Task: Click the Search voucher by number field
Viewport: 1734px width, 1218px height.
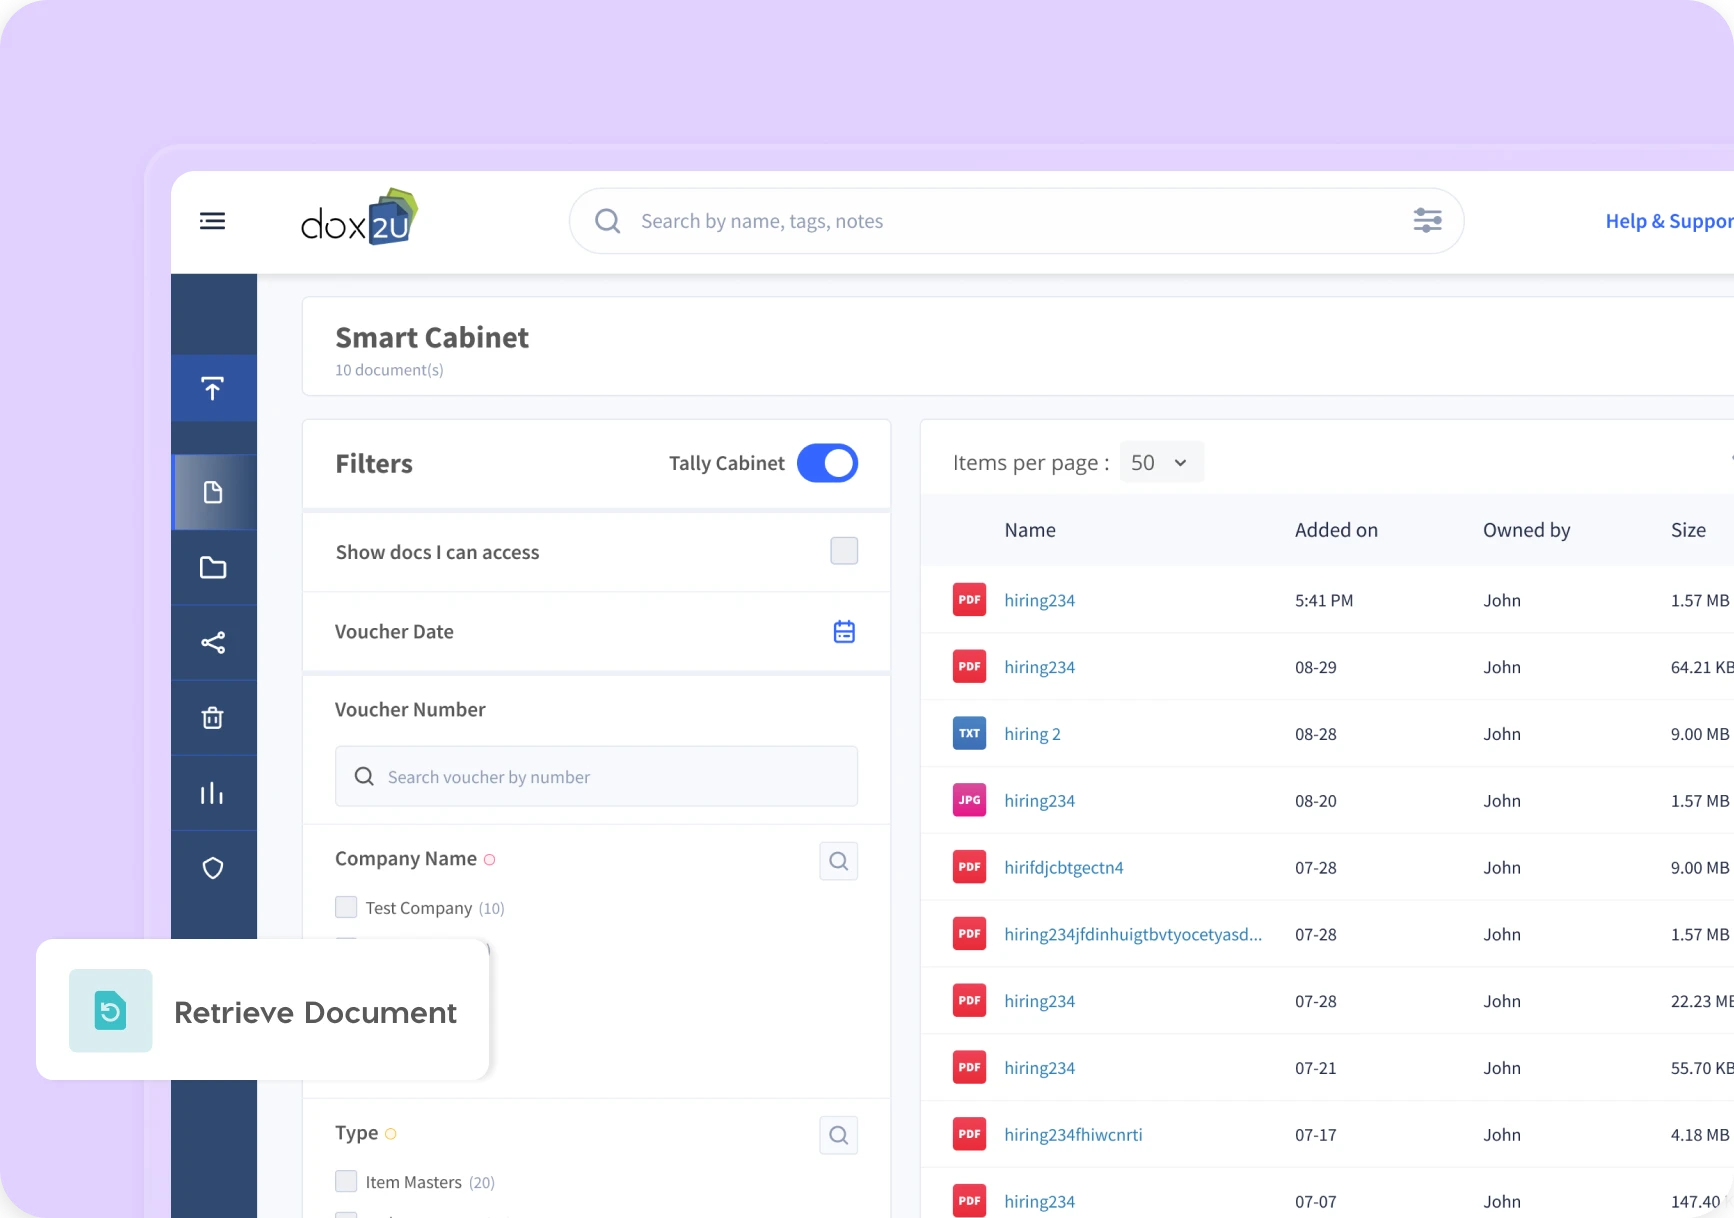Action: tap(596, 776)
